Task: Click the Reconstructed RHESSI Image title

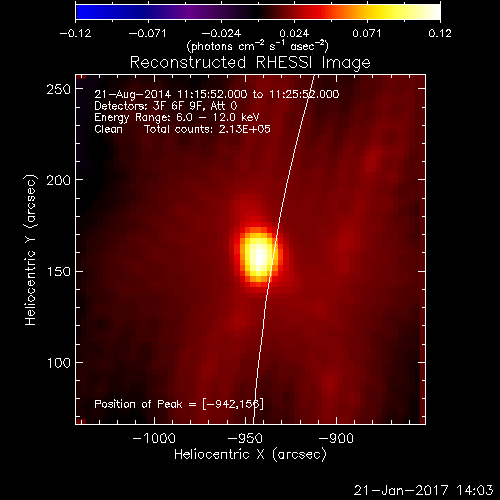Action: click(x=250, y=63)
